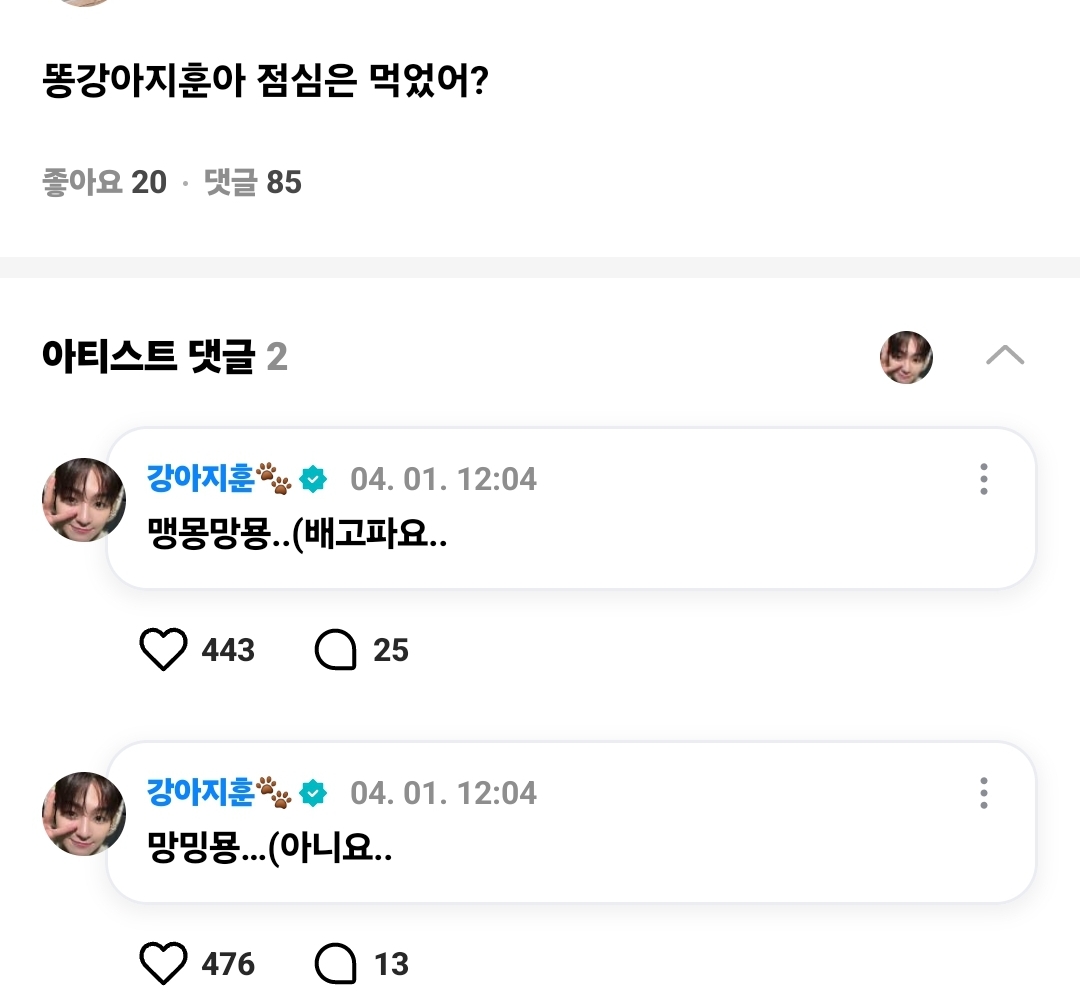
Task: Like the 망밍묭 comment with heart icon
Action: pyautogui.click(x=163, y=965)
